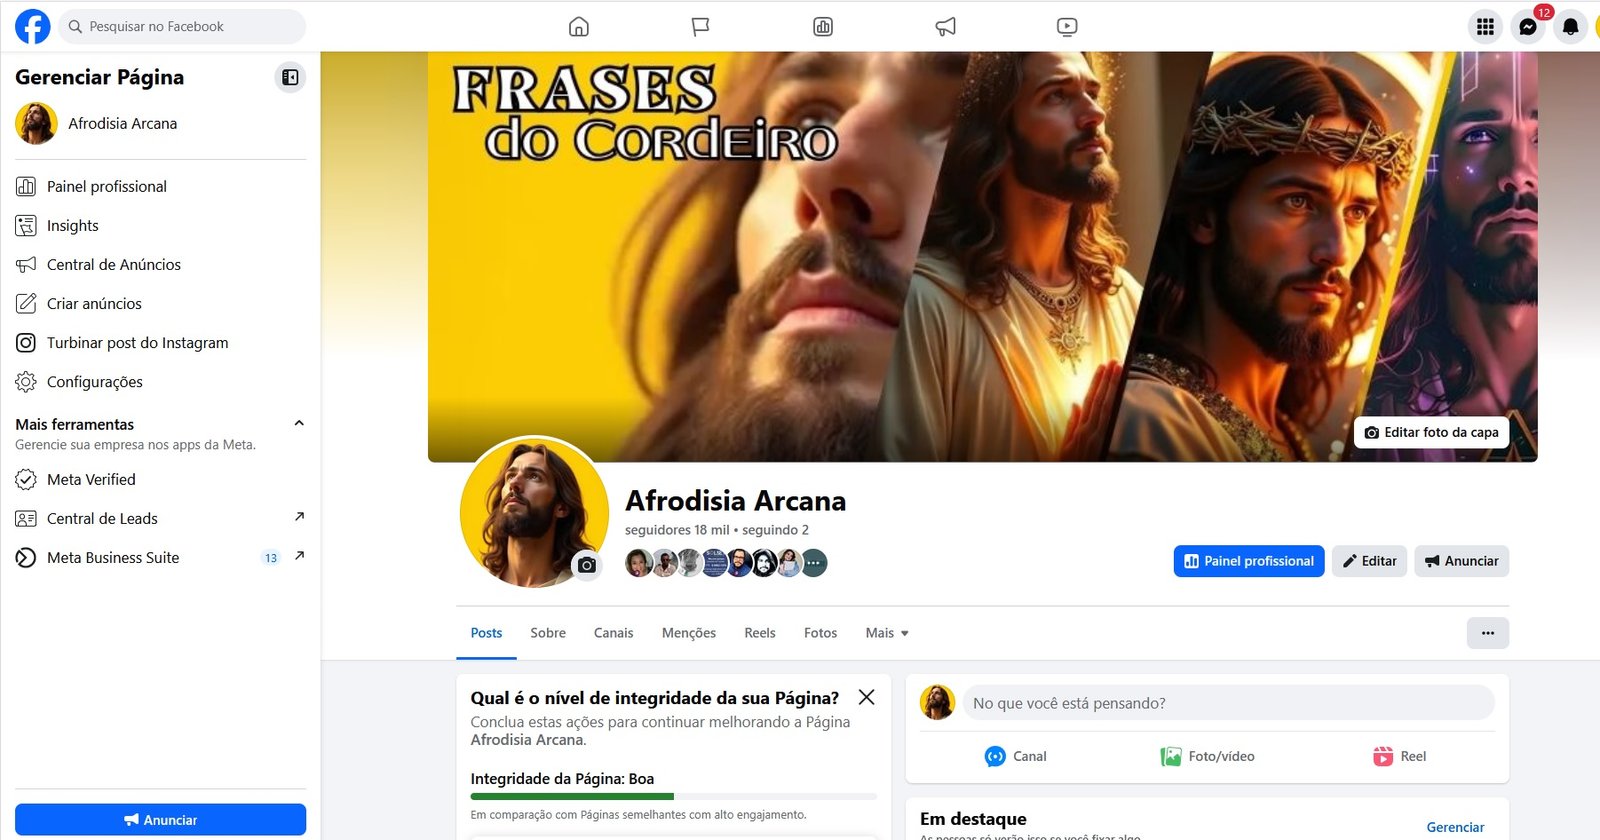The image size is (1600, 840).
Task: Open the Reels tab
Action: tap(760, 633)
